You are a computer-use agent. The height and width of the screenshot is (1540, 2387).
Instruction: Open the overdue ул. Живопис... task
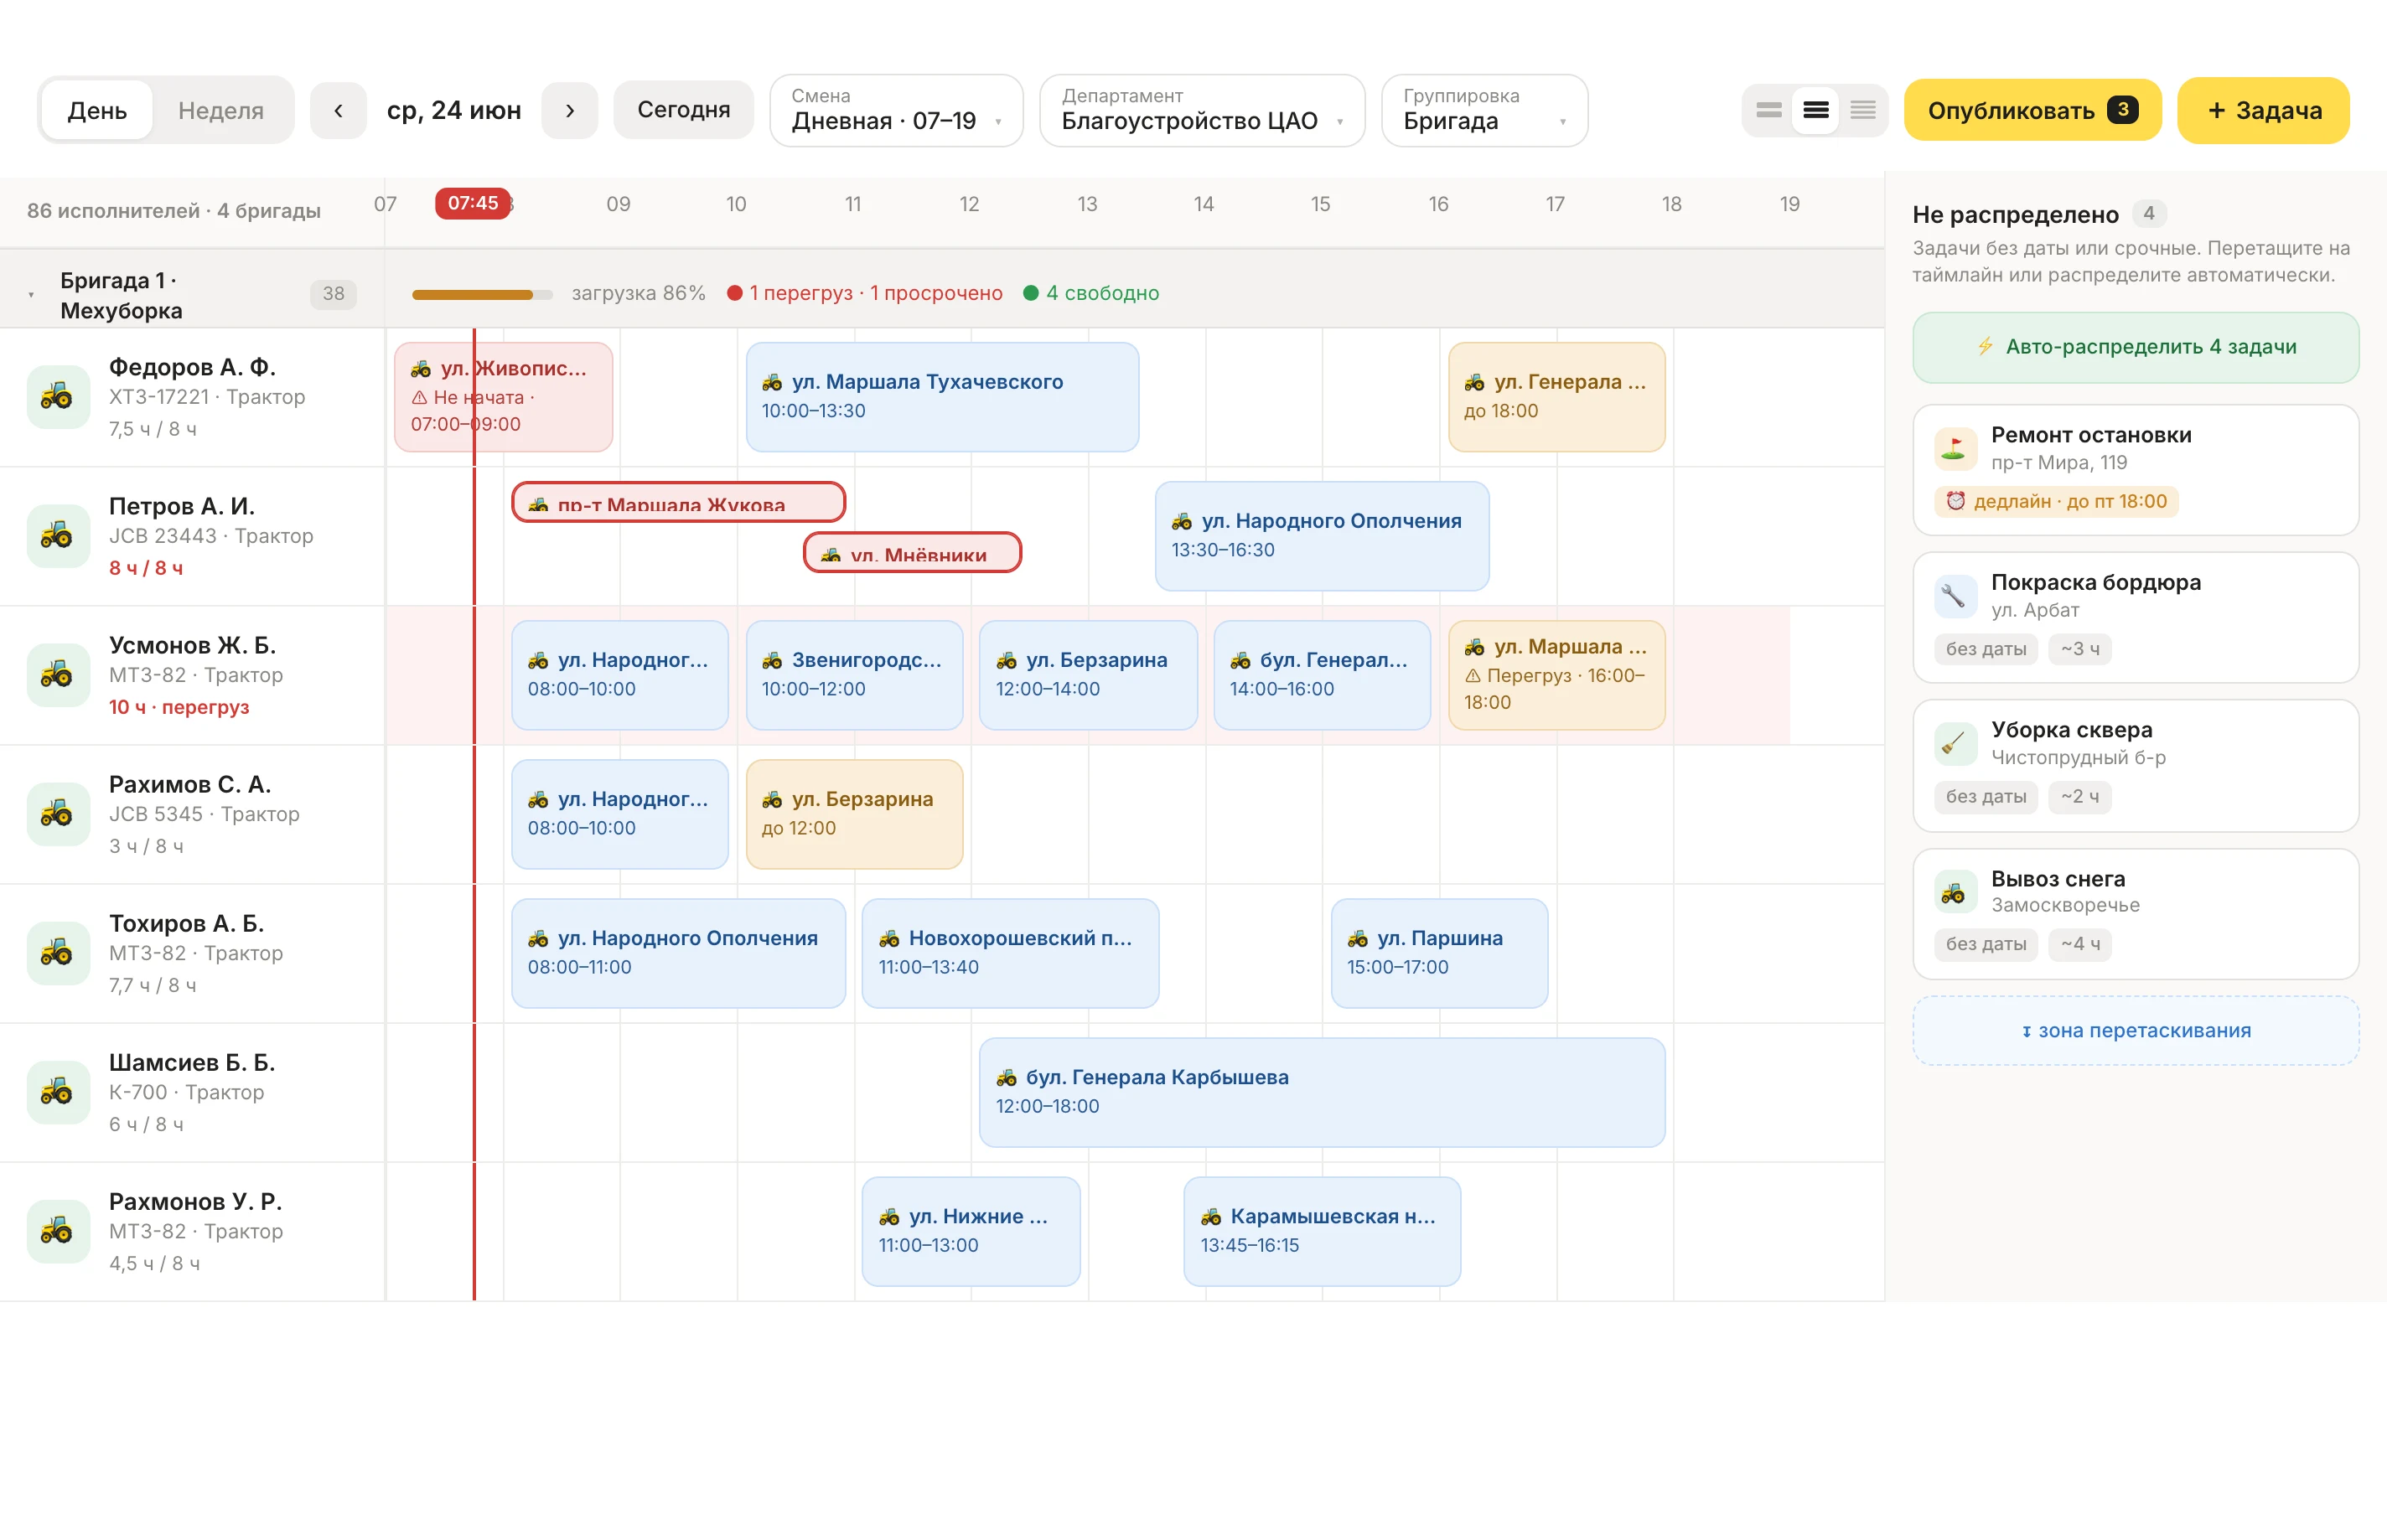(503, 397)
